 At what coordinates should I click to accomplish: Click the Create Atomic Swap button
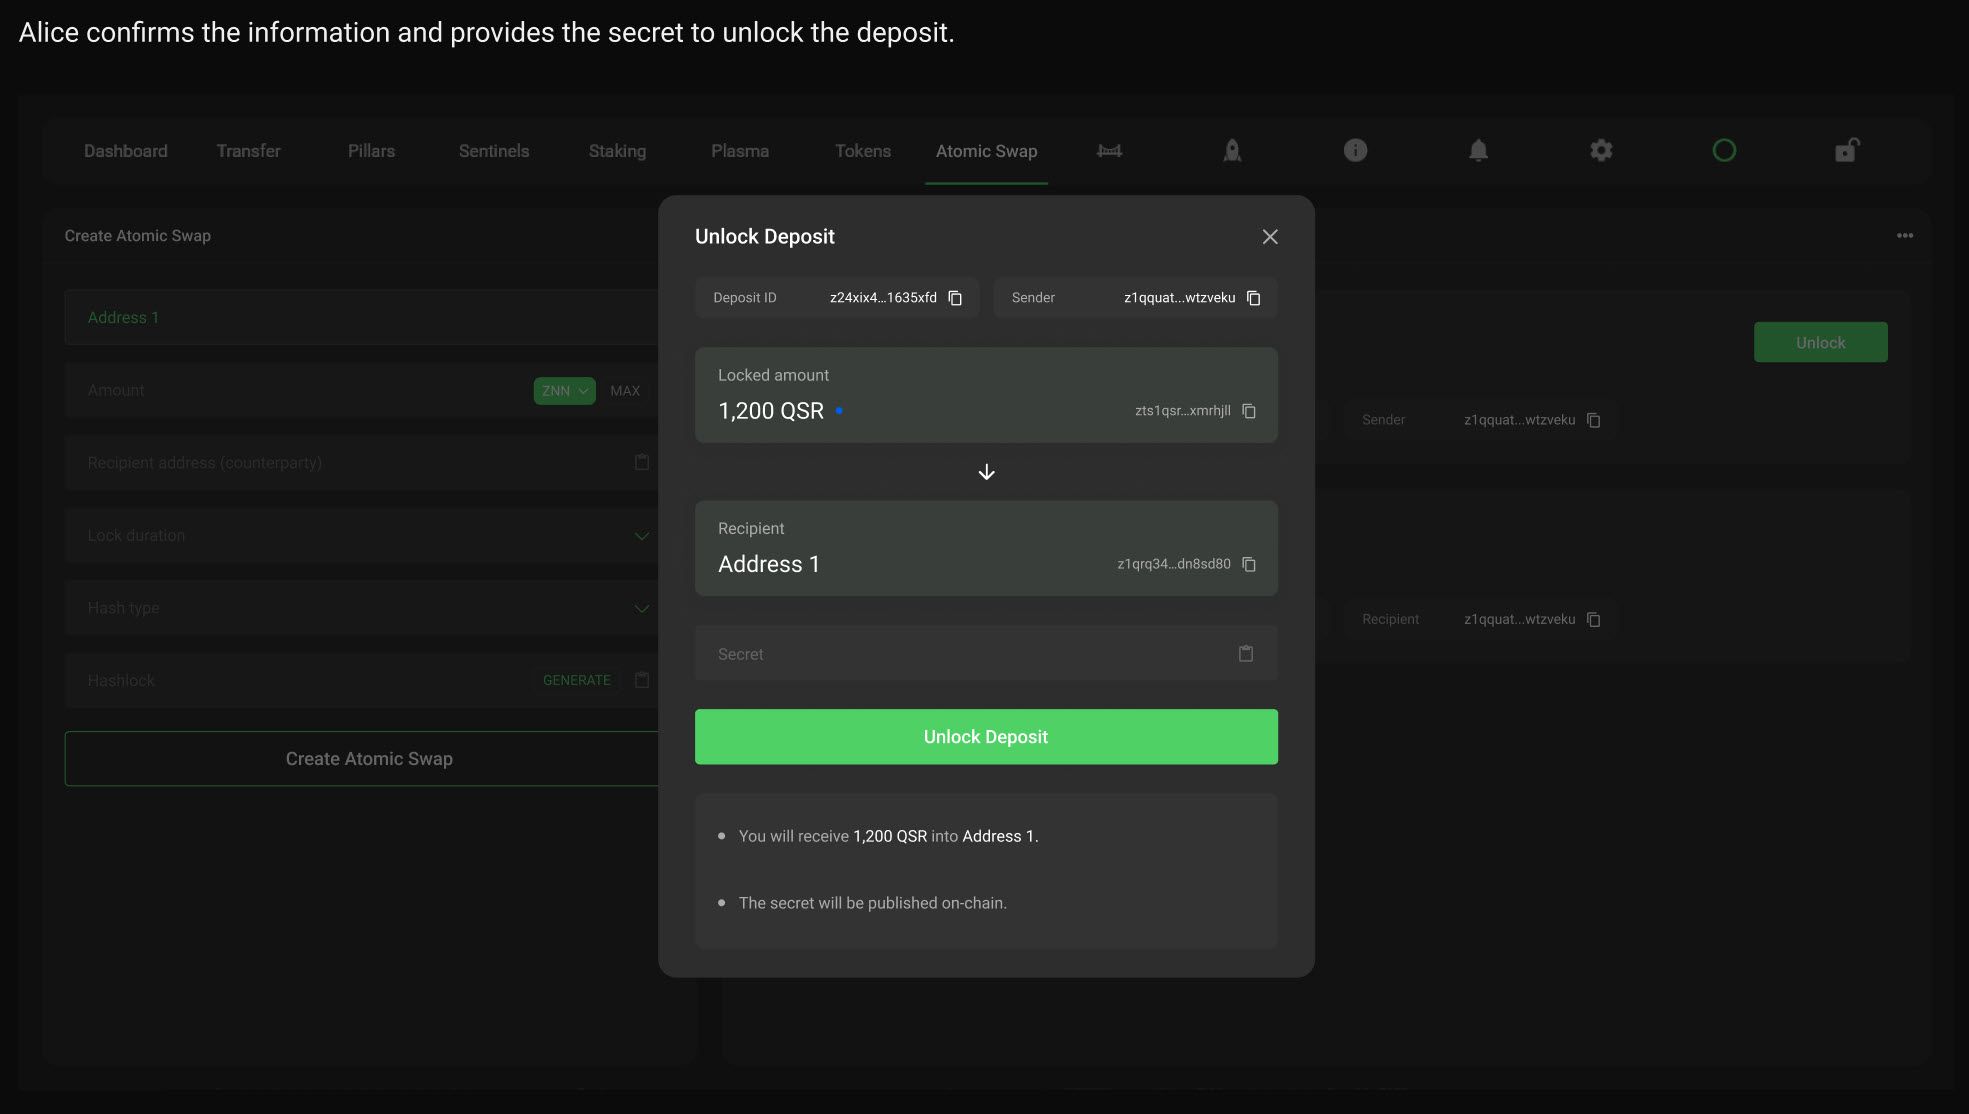(x=369, y=759)
